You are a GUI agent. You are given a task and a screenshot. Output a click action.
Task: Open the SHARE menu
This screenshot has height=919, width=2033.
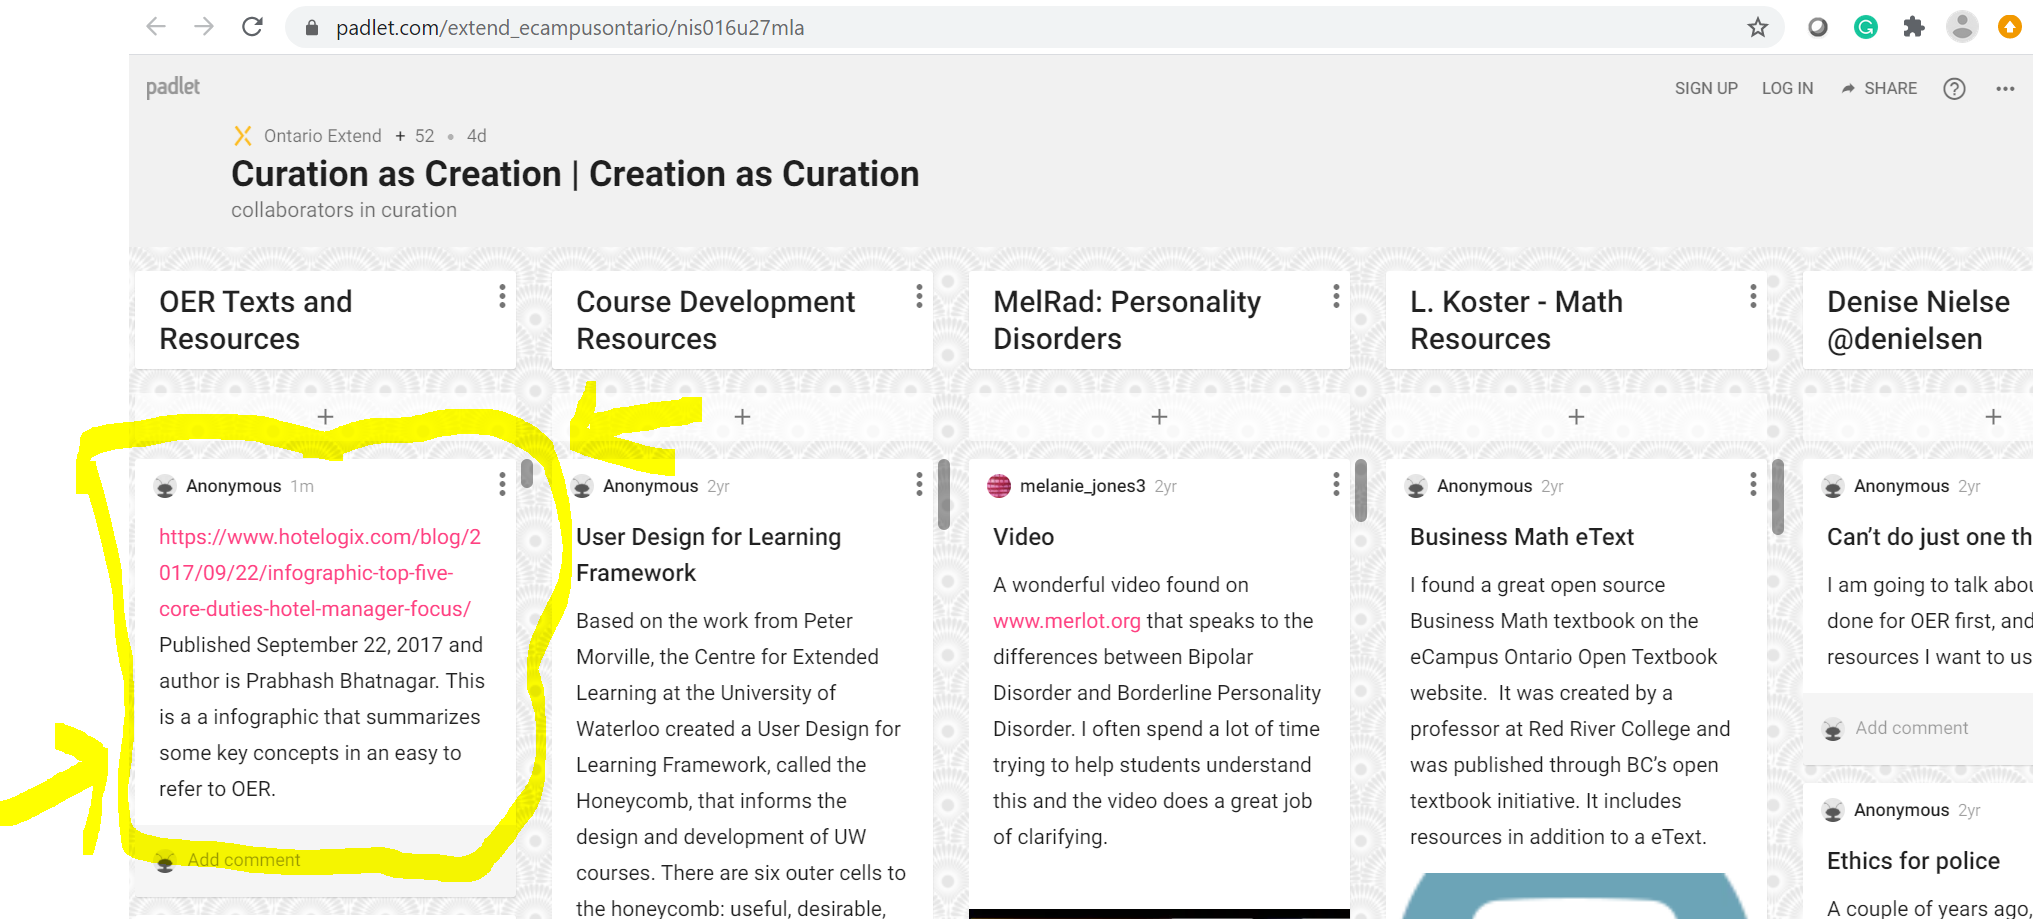tap(1878, 88)
